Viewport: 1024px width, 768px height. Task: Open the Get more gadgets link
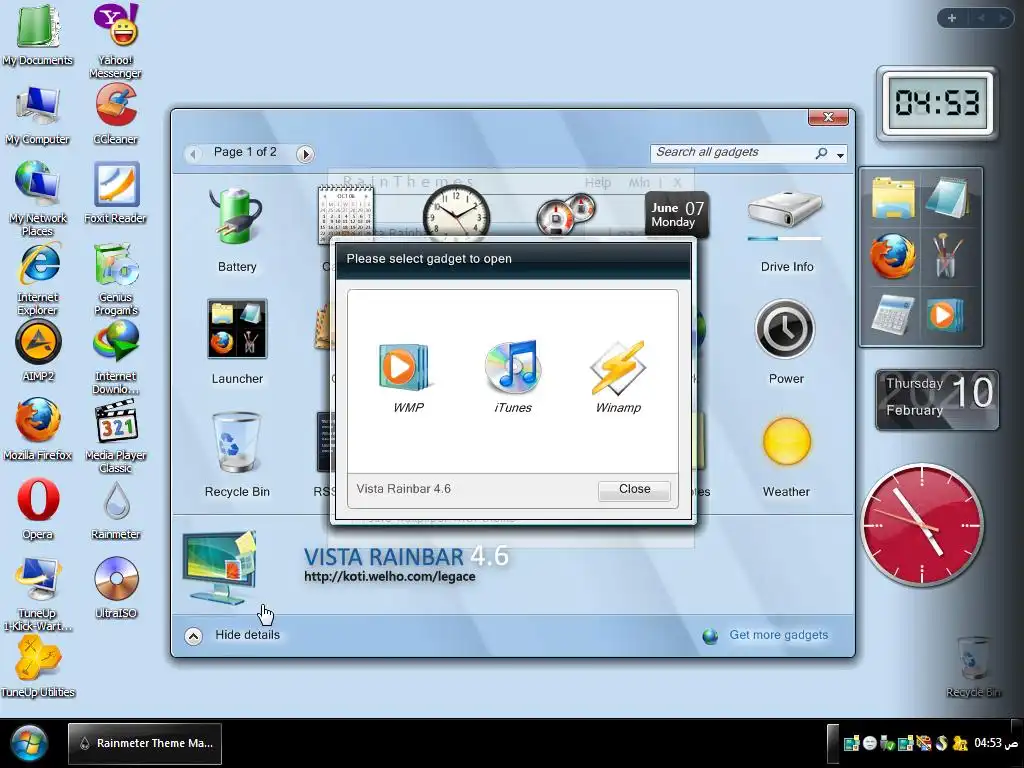[778, 635]
